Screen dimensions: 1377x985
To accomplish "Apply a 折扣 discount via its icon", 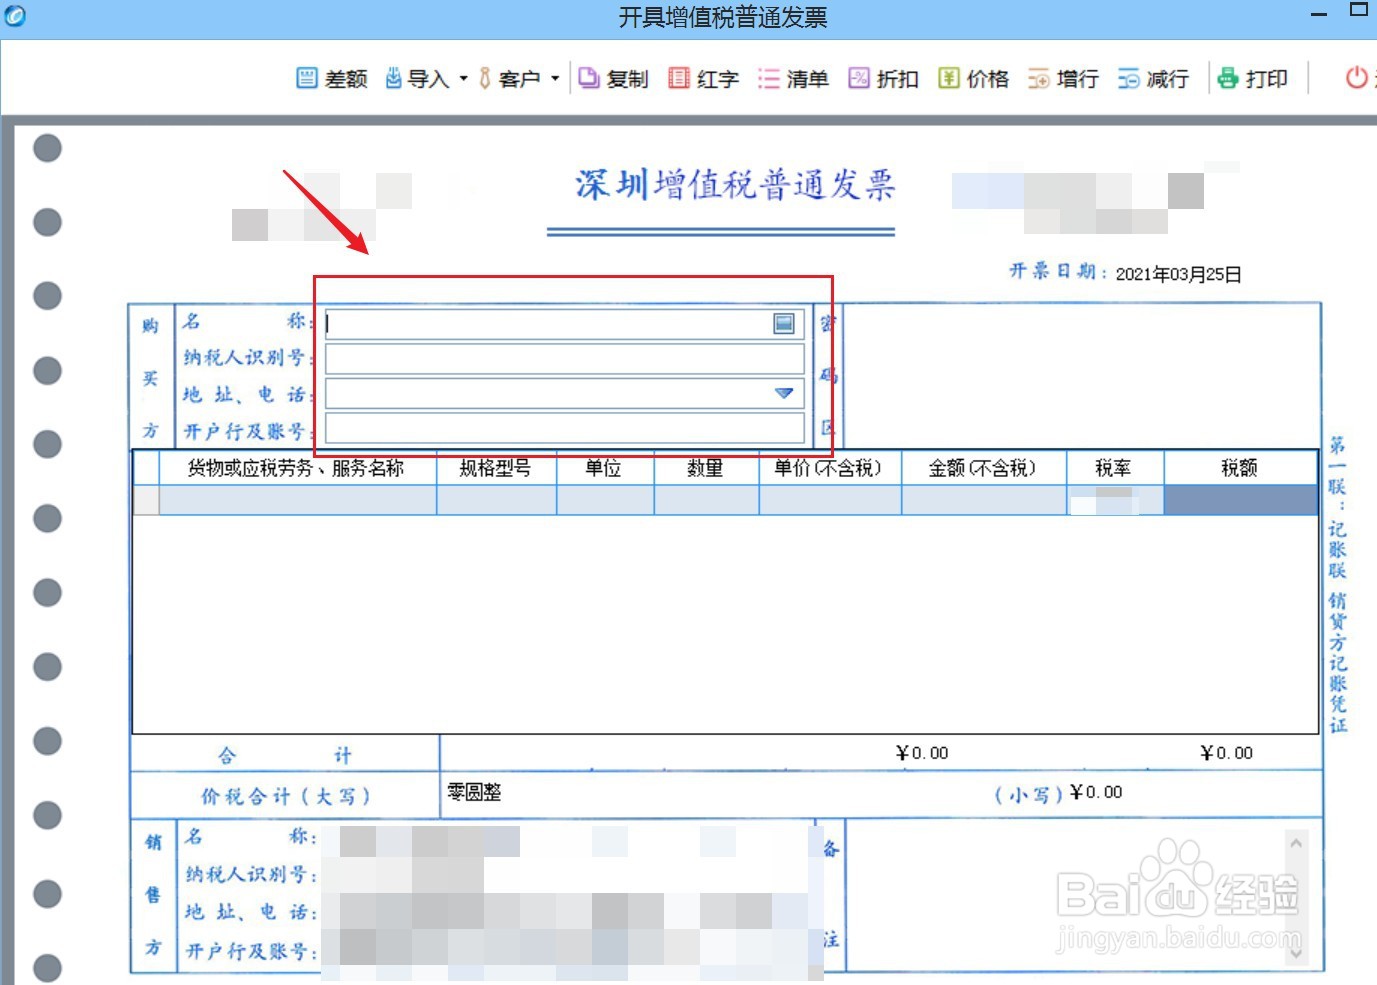I will (883, 78).
